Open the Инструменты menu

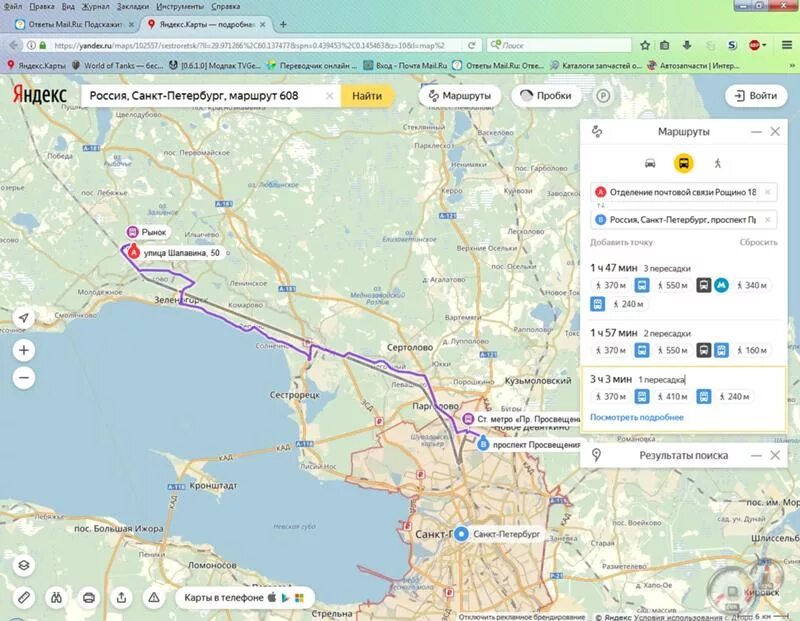tap(180, 6)
